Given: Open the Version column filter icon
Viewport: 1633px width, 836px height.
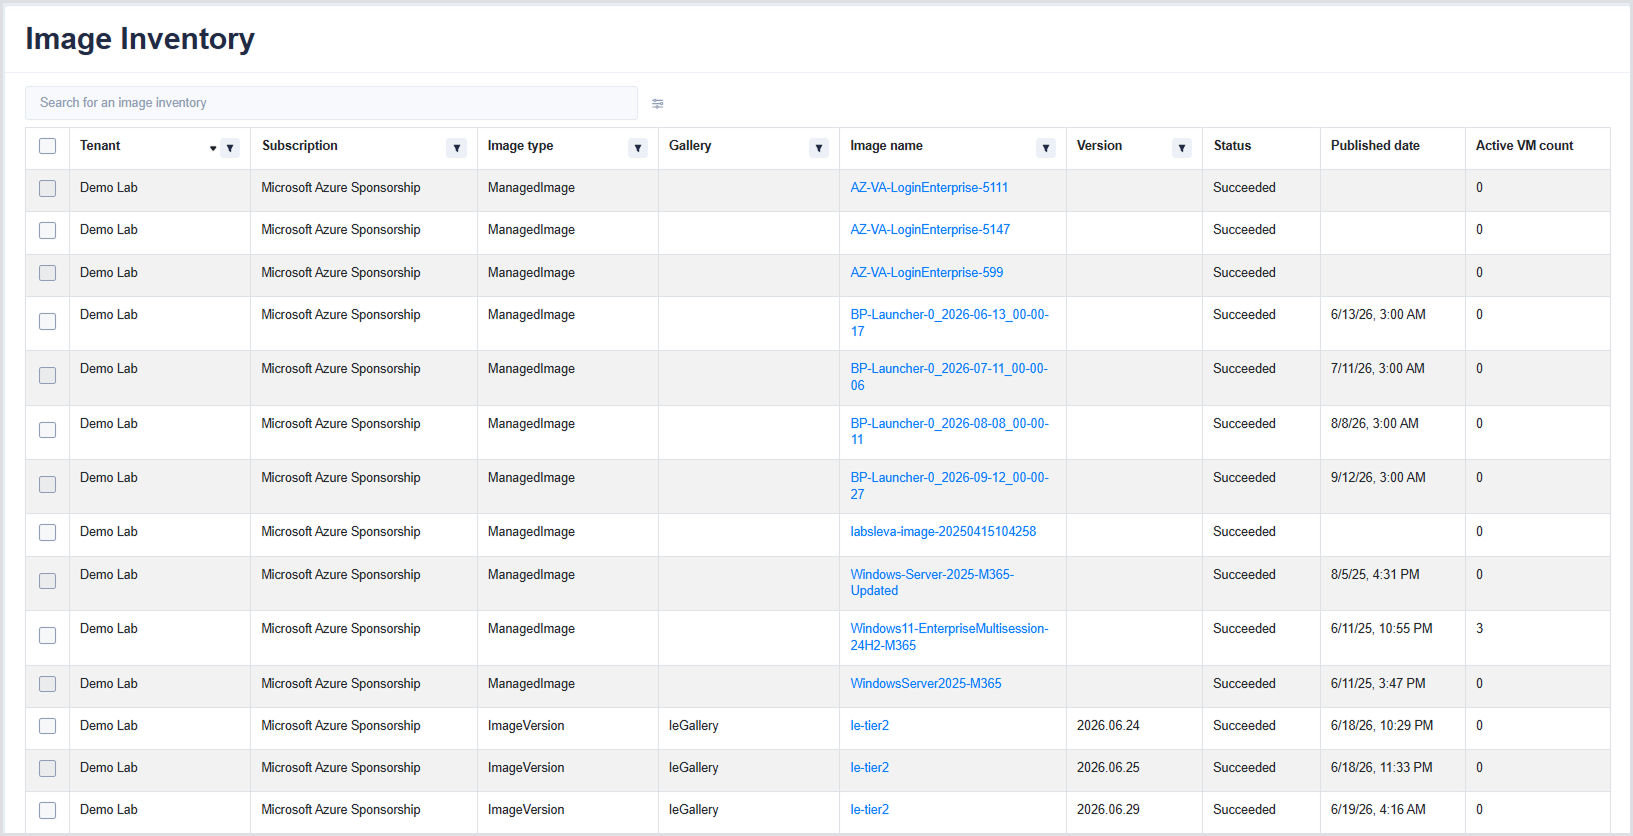Looking at the screenshot, I should pos(1182,148).
